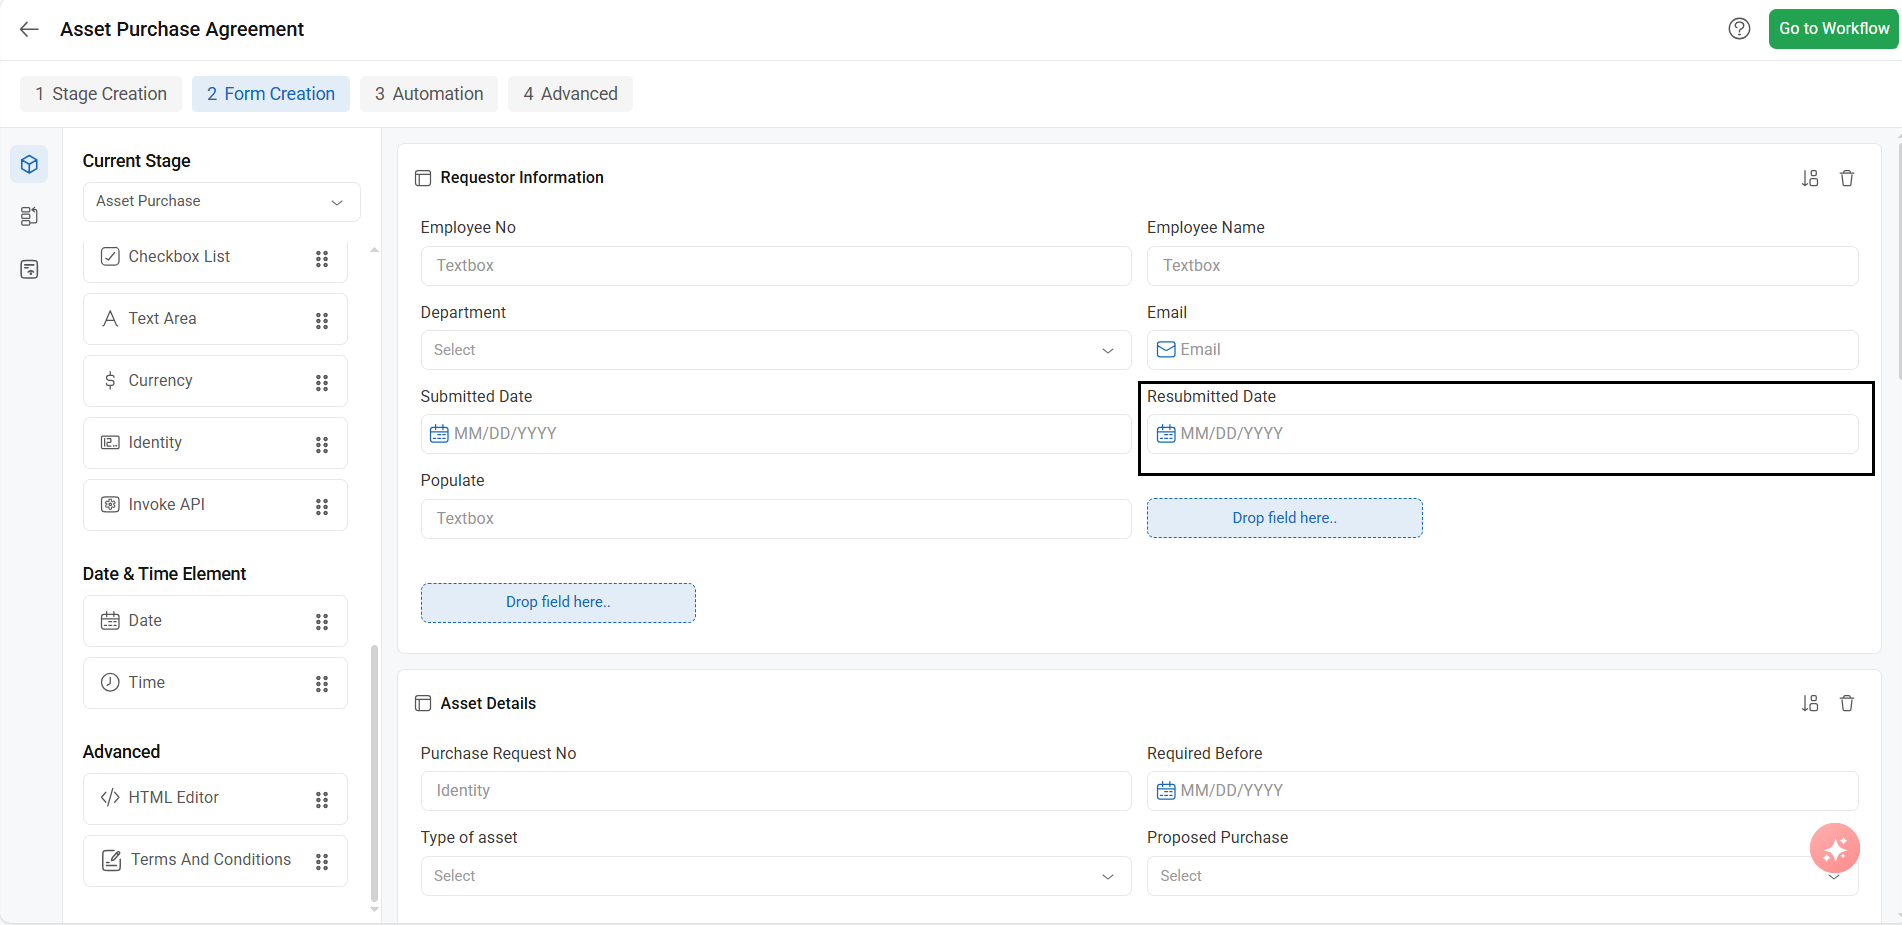Switch to the Stage Creation tab

coord(101,94)
